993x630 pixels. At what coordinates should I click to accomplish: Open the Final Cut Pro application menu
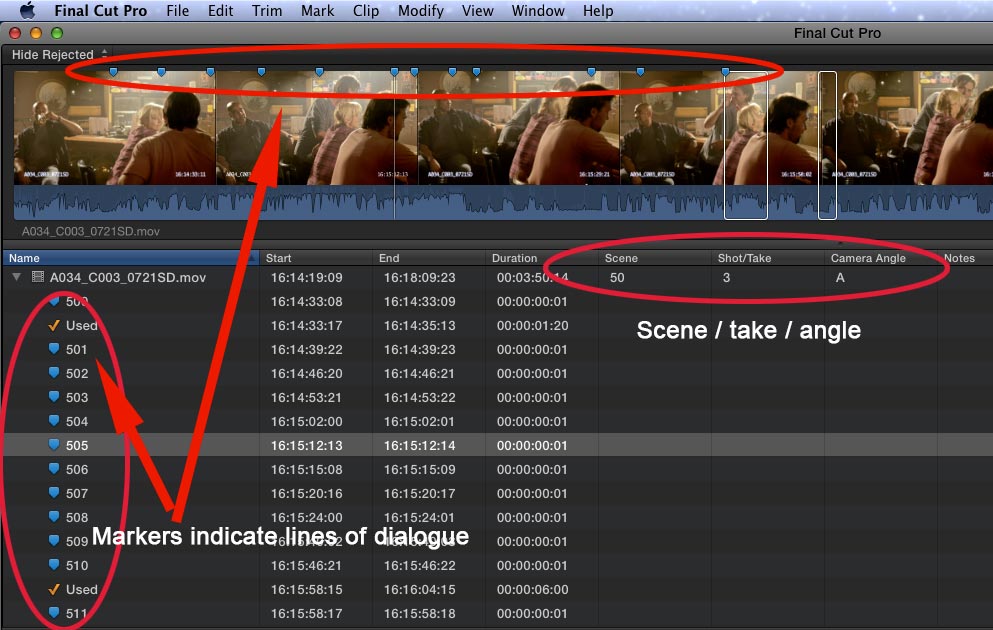[x=100, y=11]
